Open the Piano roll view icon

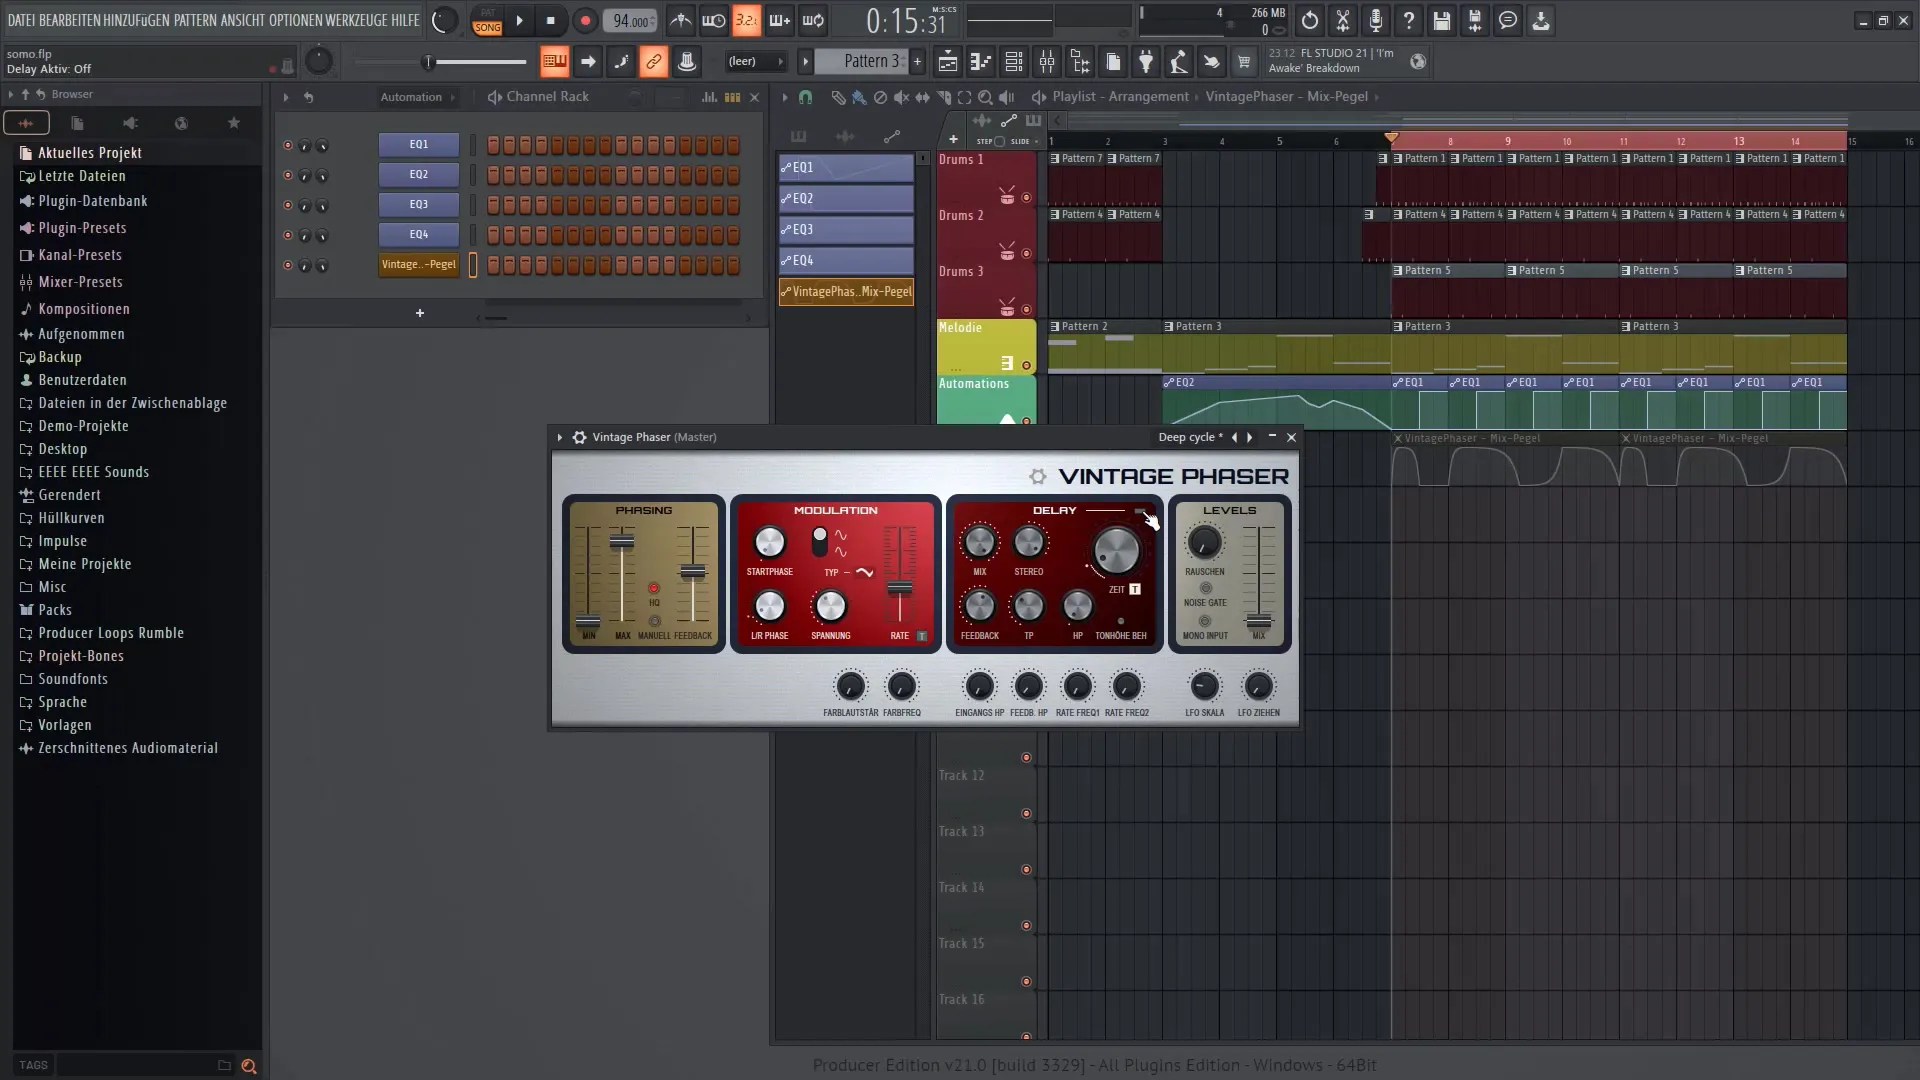click(x=981, y=62)
